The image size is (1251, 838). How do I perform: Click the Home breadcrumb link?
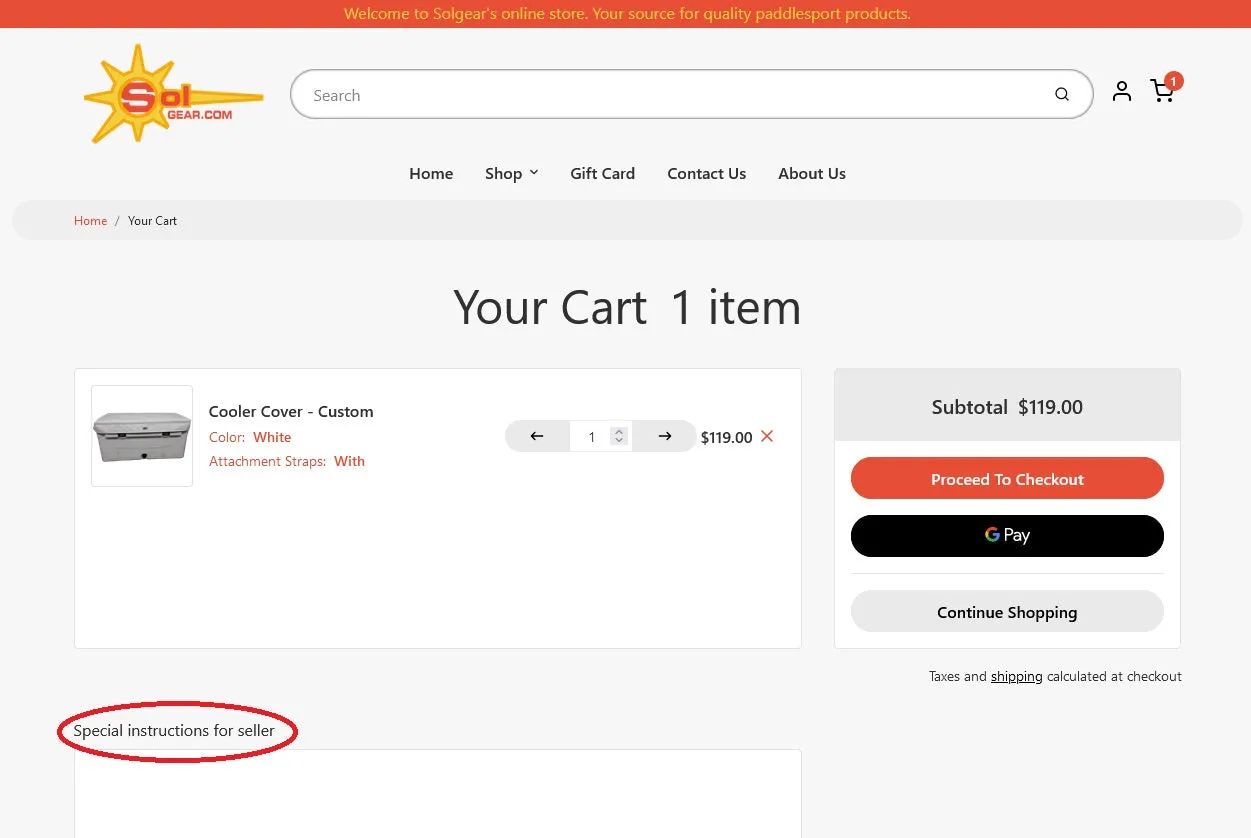(90, 221)
